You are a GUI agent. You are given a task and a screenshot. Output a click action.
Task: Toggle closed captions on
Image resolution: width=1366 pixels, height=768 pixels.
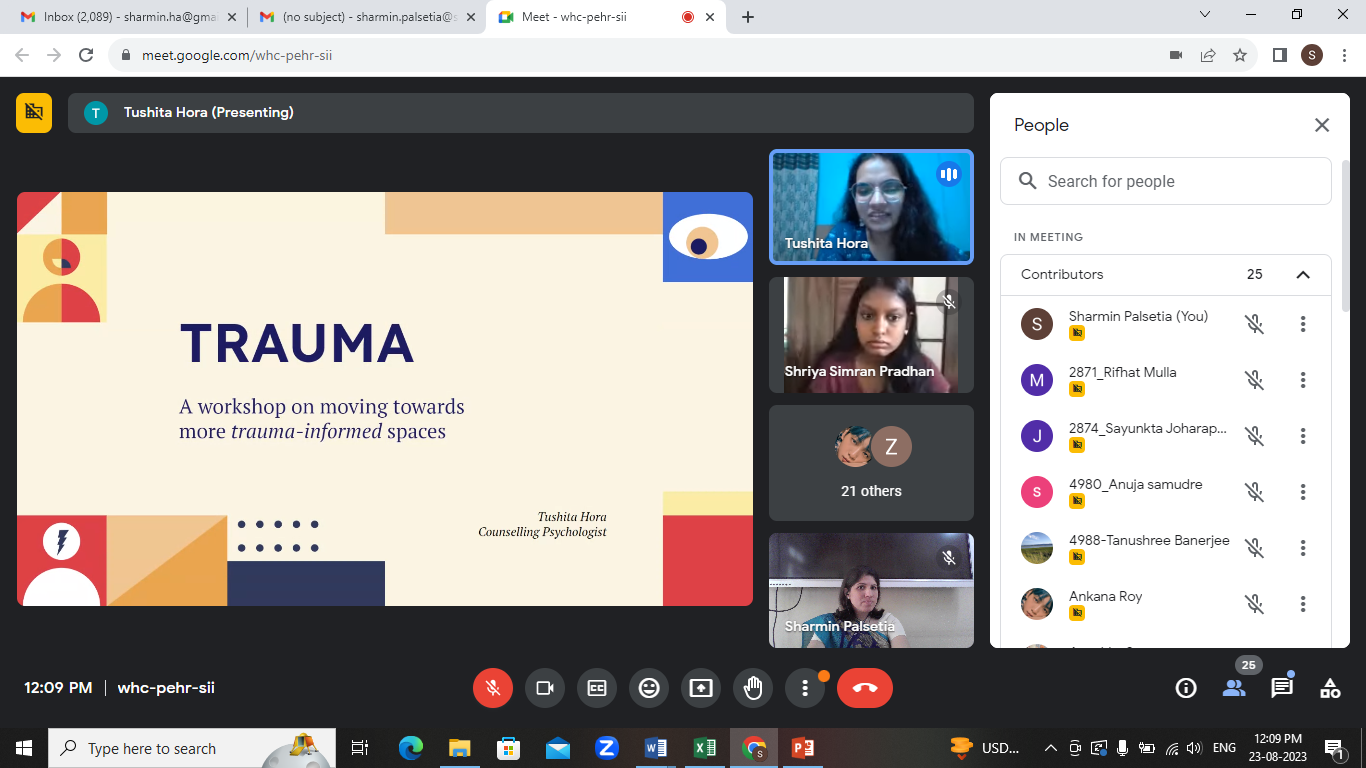click(x=597, y=688)
